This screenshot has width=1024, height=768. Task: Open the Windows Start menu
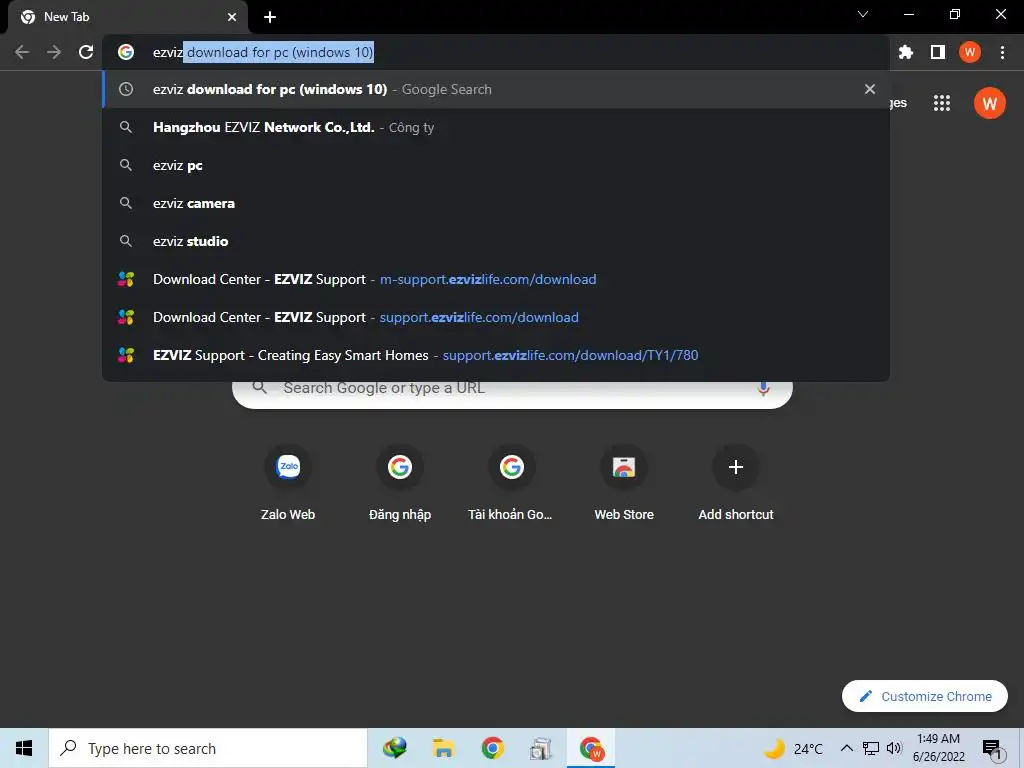[24, 748]
